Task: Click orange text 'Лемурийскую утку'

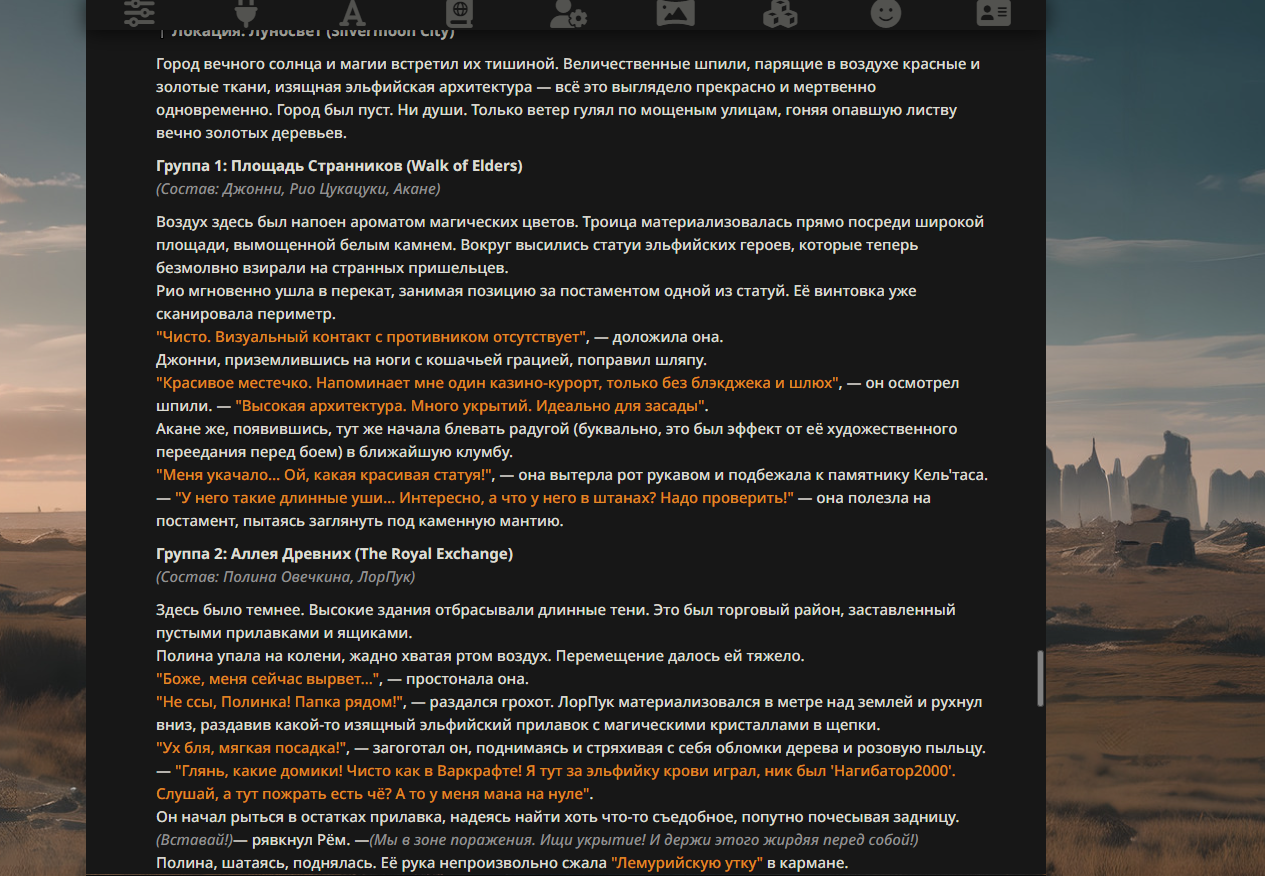Action: tap(687, 862)
